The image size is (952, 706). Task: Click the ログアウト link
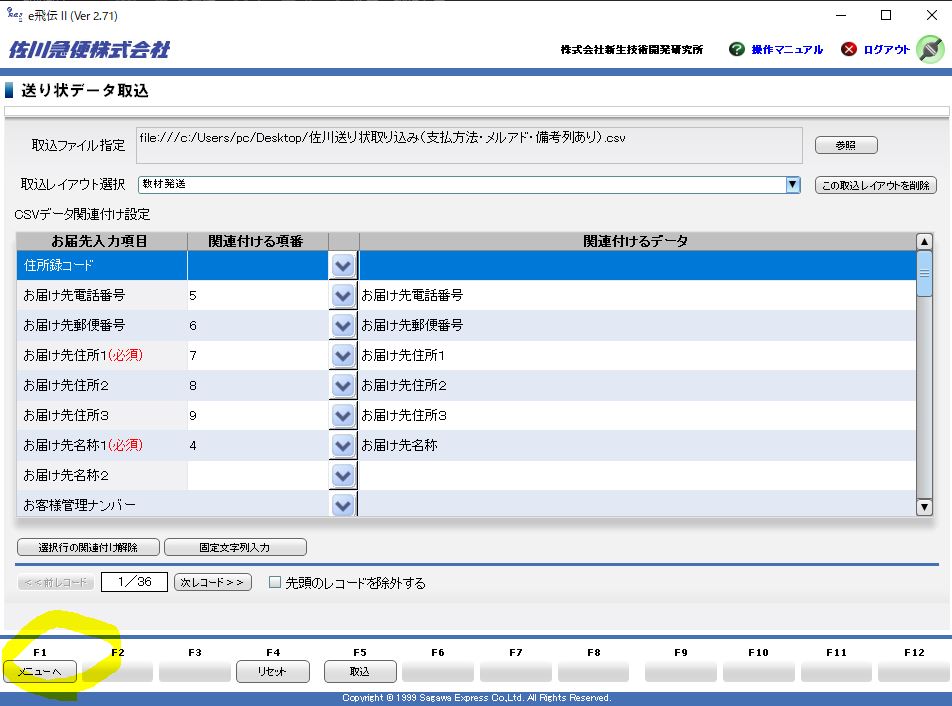tap(887, 49)
